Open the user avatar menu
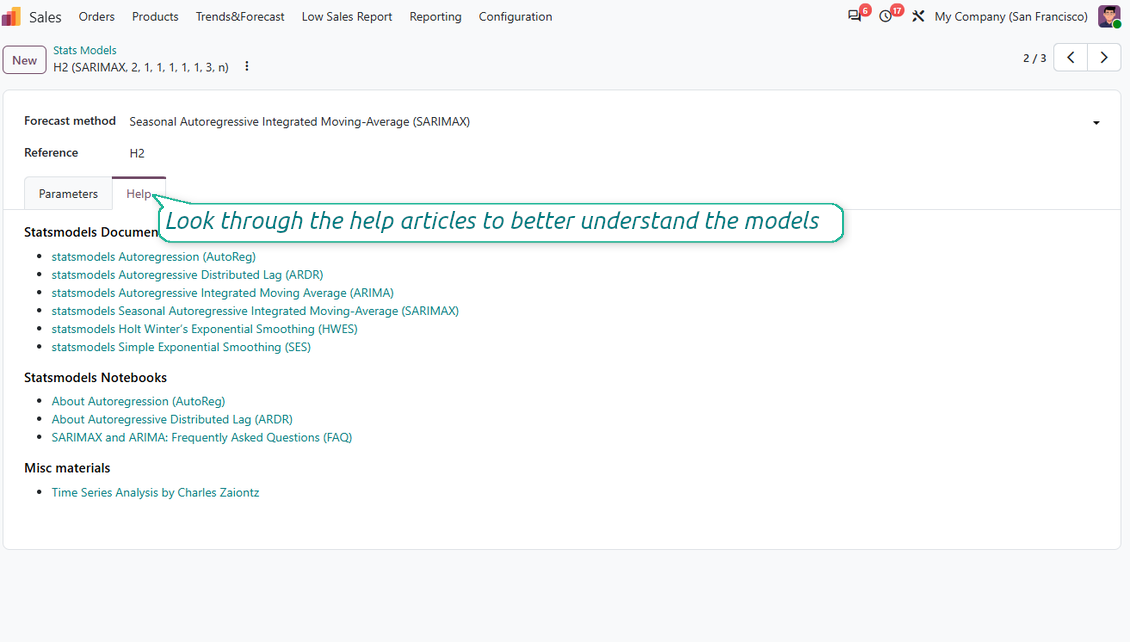Viewport: 1130px width, 642px height. tap(1109, 16)
